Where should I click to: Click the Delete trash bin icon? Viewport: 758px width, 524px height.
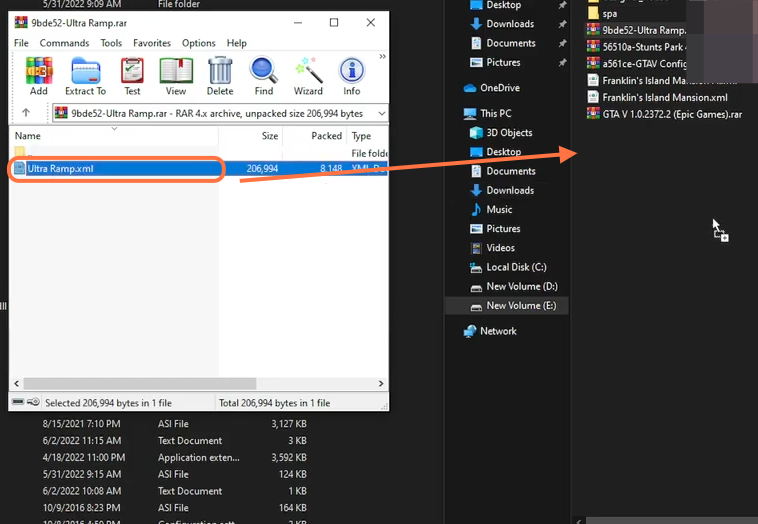(x=220, y=76)
